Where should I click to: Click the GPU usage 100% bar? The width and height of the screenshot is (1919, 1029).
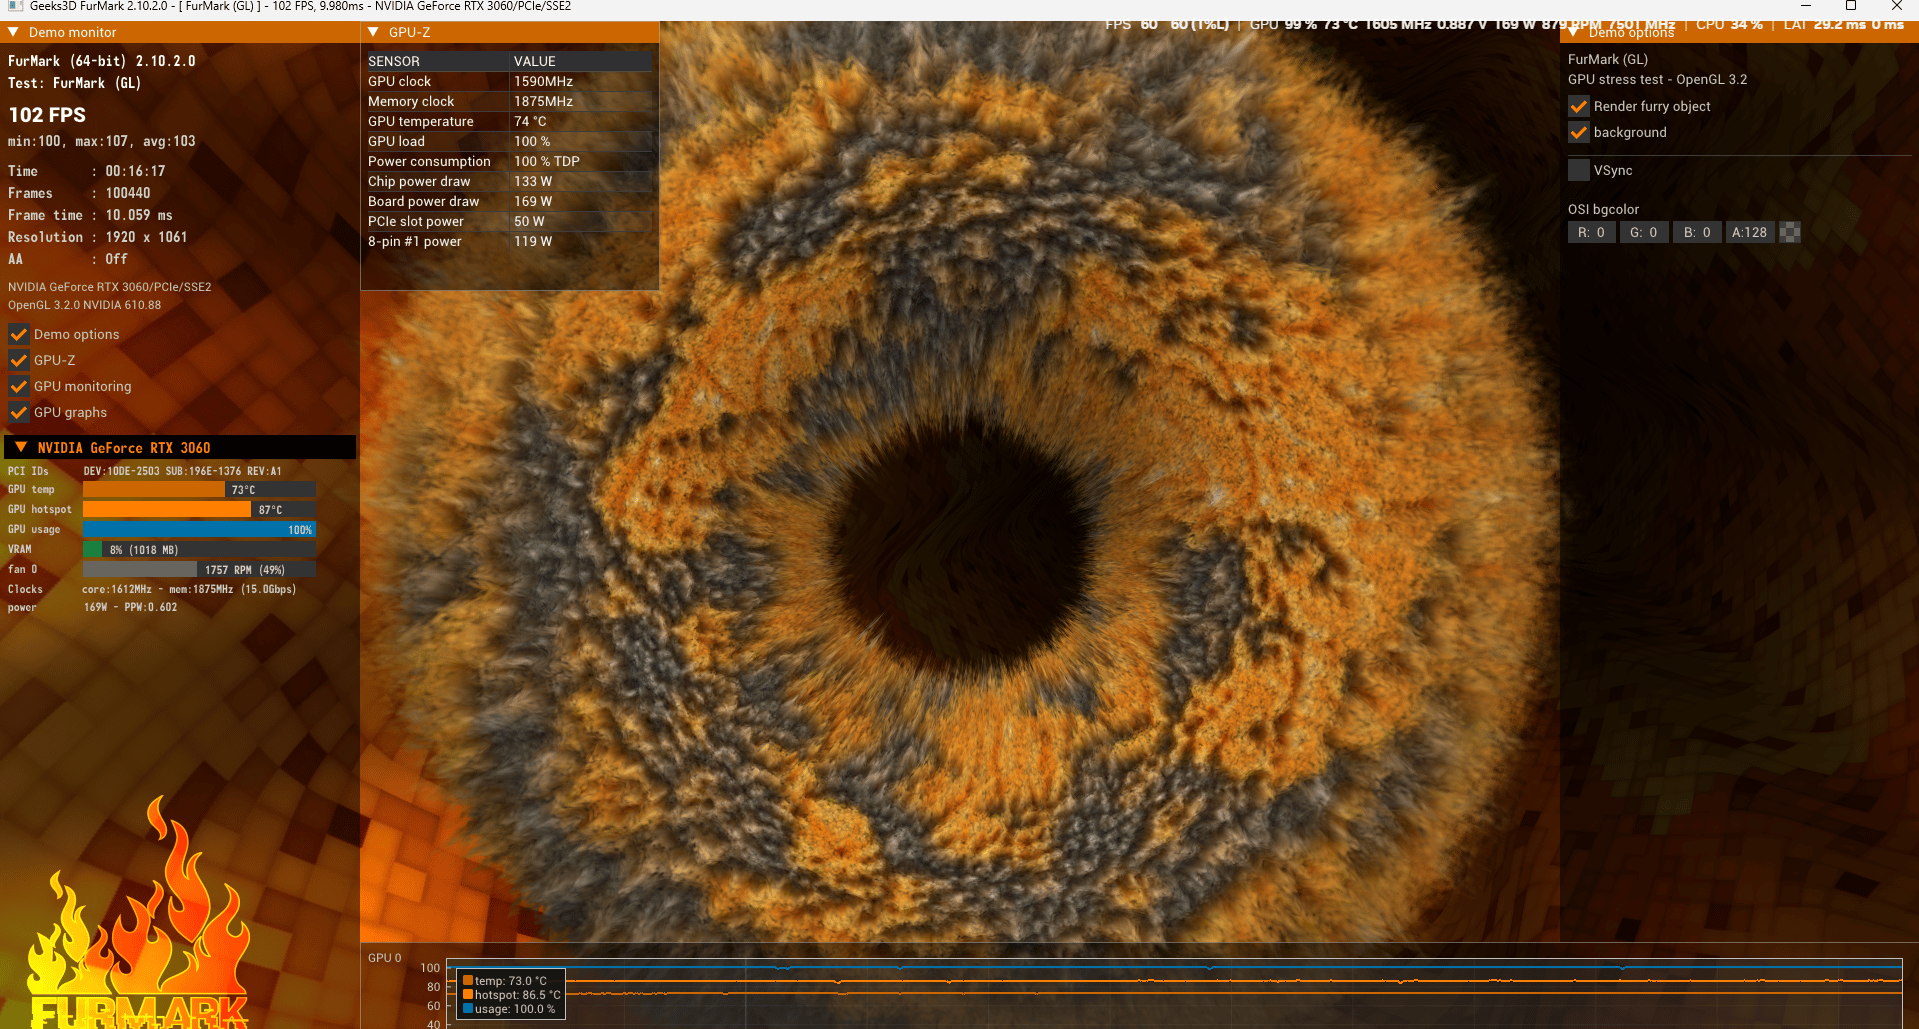(199, 529)
